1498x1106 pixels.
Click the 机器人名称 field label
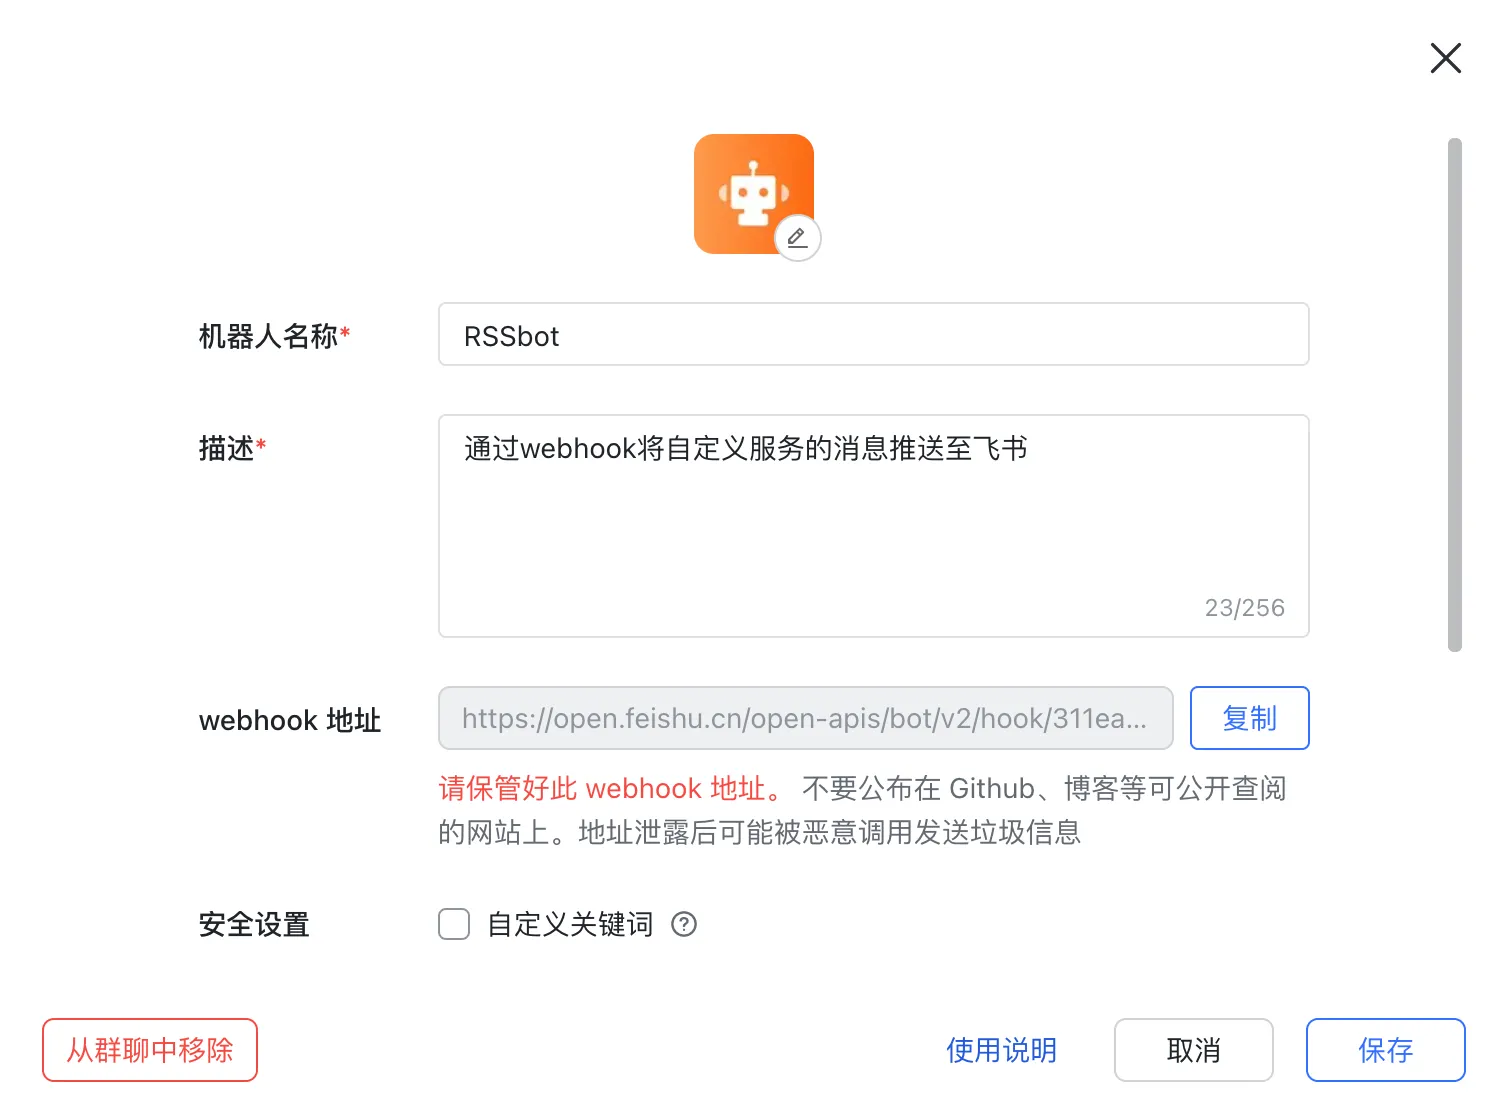pos(268,336)
